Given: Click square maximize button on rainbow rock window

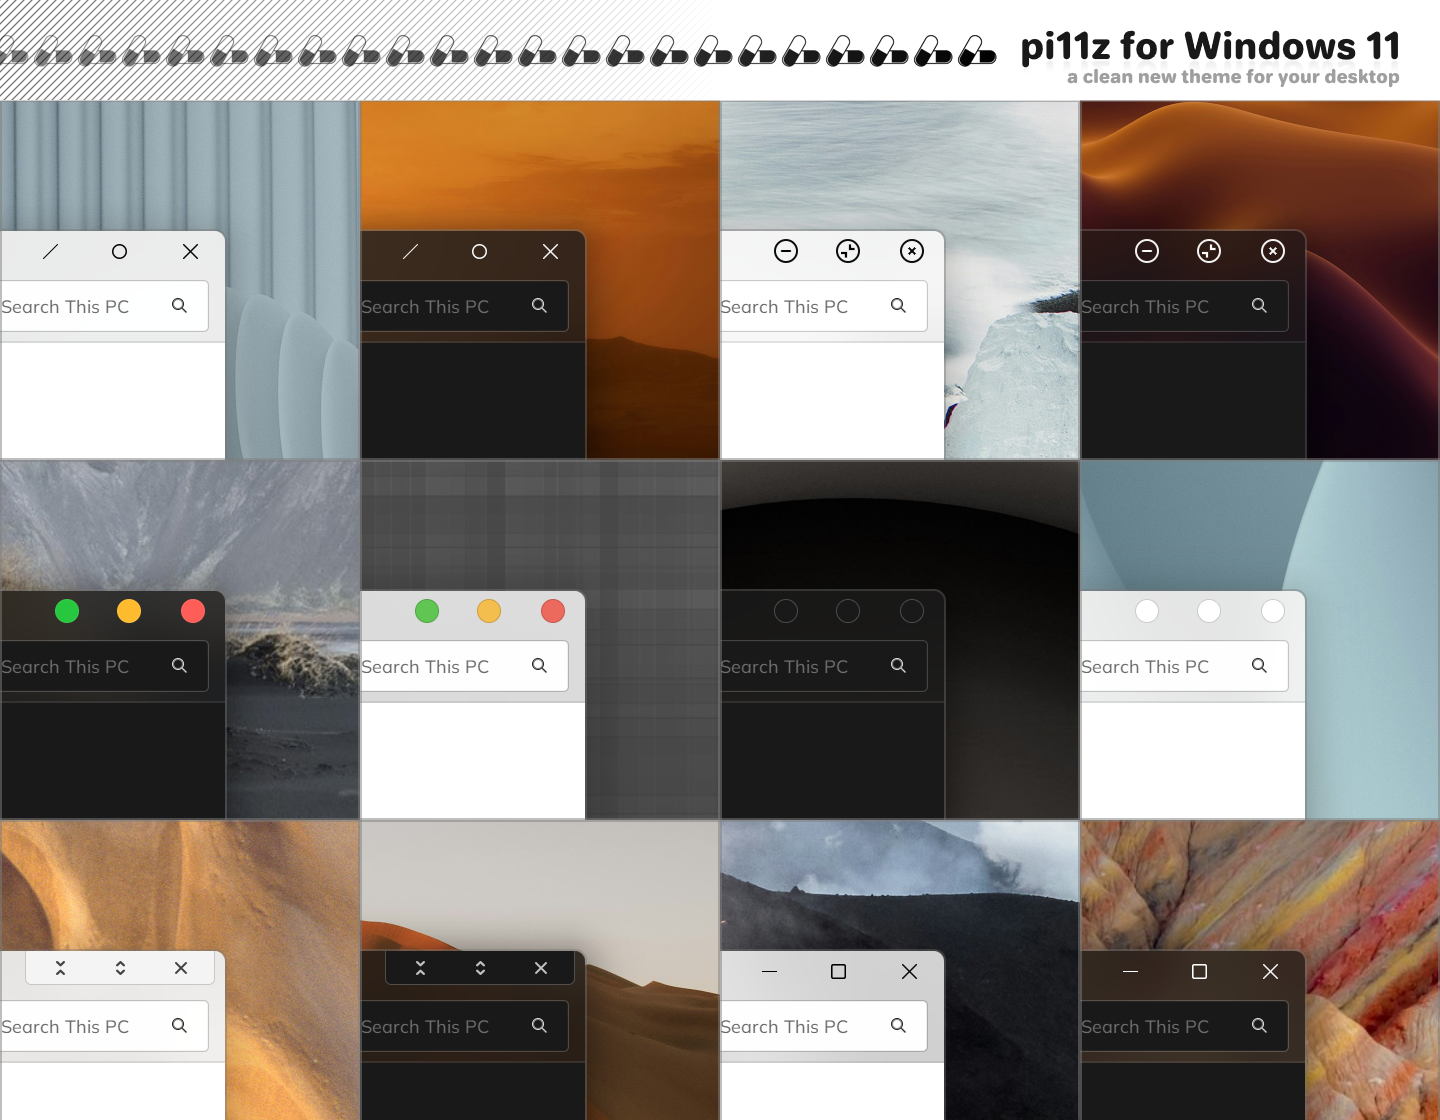Looking at the screenshot, I should click(1200, 972).
